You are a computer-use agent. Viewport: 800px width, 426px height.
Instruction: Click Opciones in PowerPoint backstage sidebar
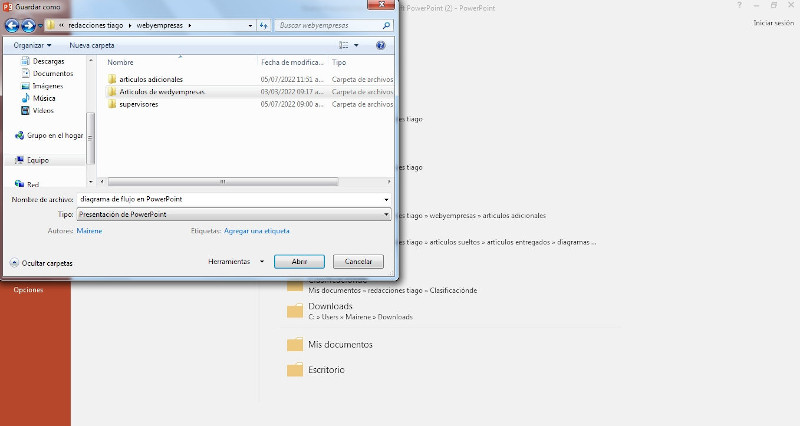pos(29,290)
